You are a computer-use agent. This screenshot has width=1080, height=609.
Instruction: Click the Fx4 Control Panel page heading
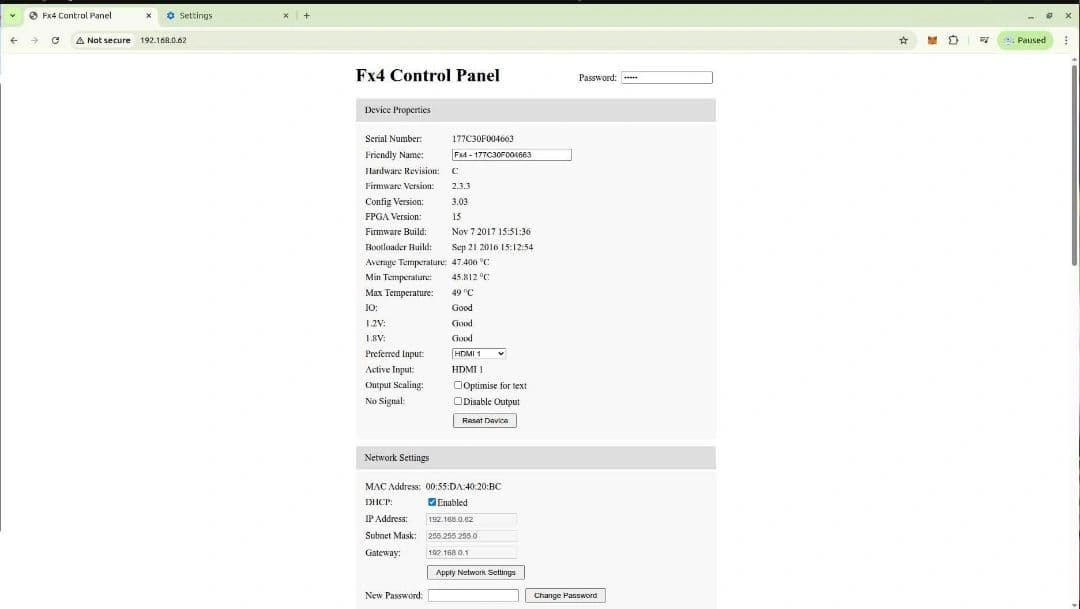click(x=428, y=76)
